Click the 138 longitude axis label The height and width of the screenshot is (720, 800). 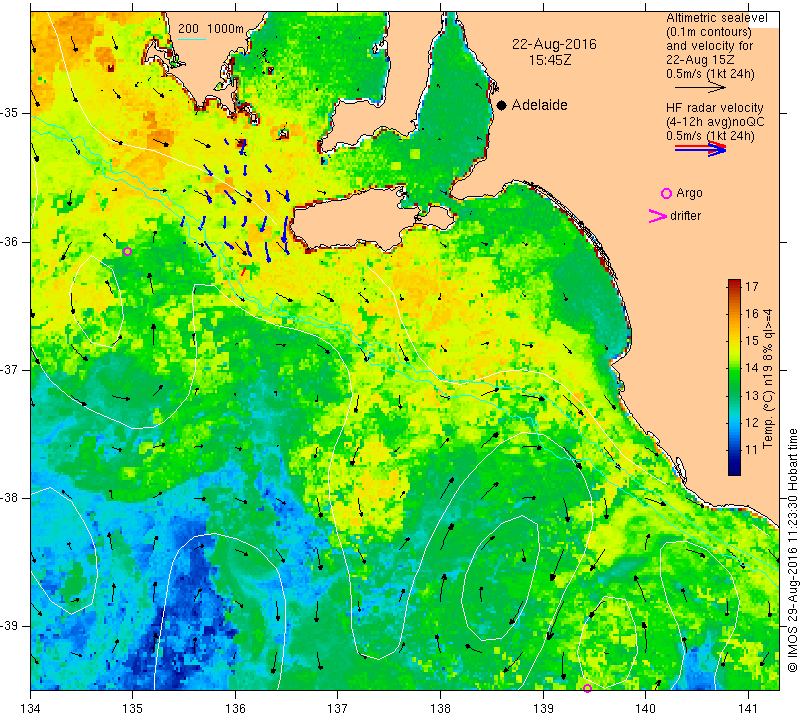440,709
